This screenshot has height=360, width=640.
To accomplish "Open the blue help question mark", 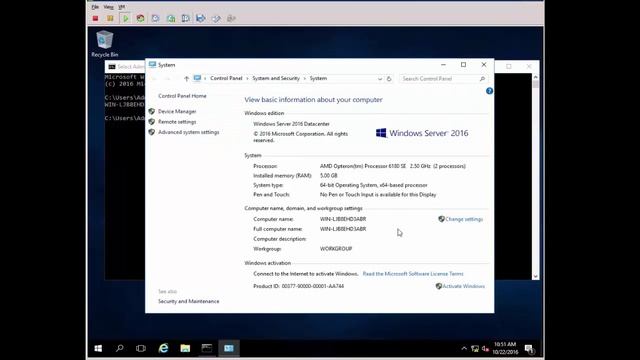I will tap(489, 91).
